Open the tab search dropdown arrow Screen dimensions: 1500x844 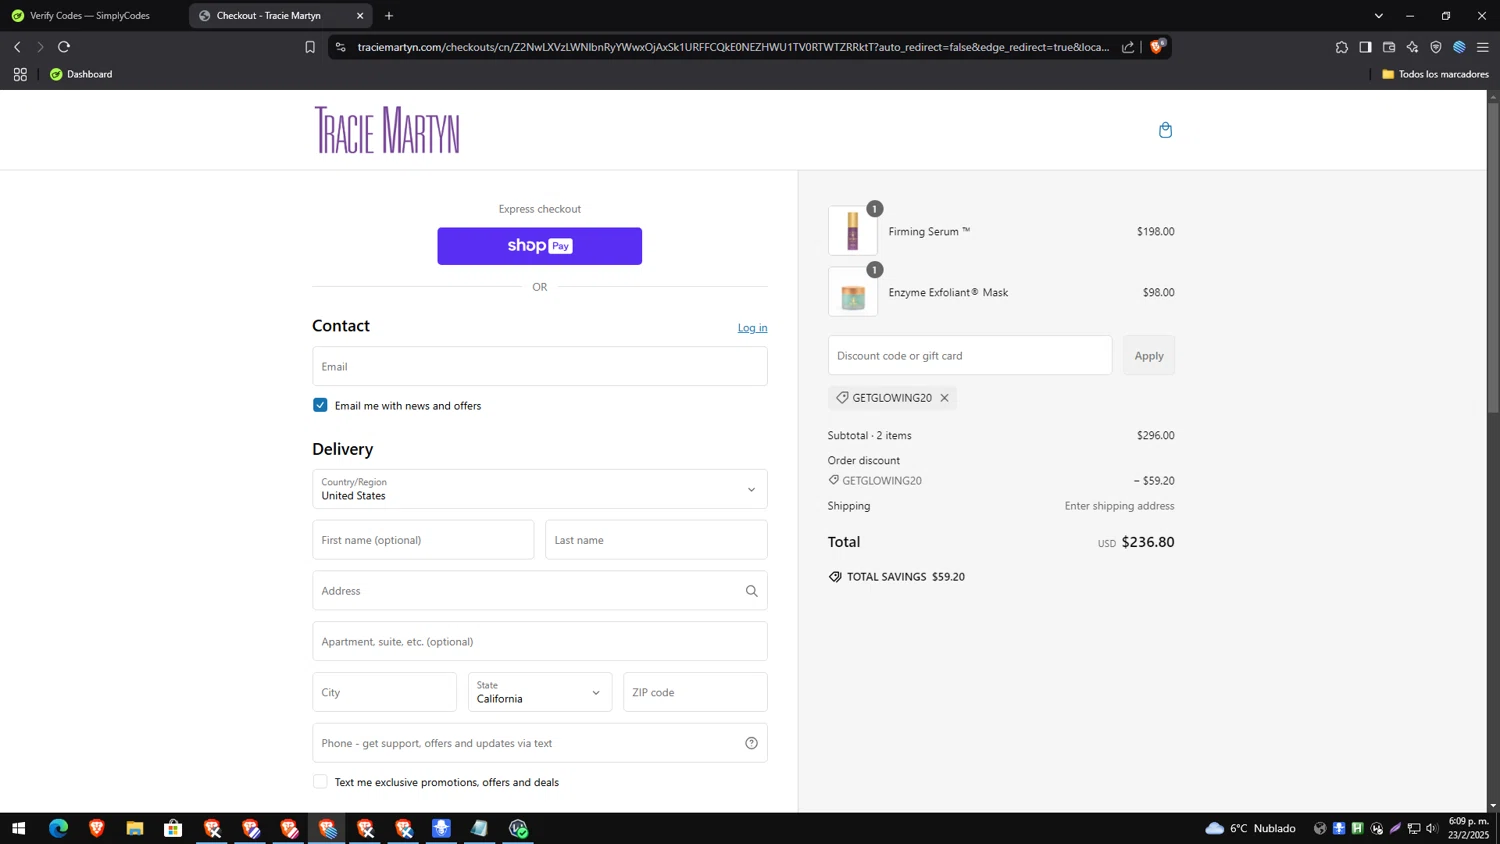pyautogui.click(x=1378, y=16)
